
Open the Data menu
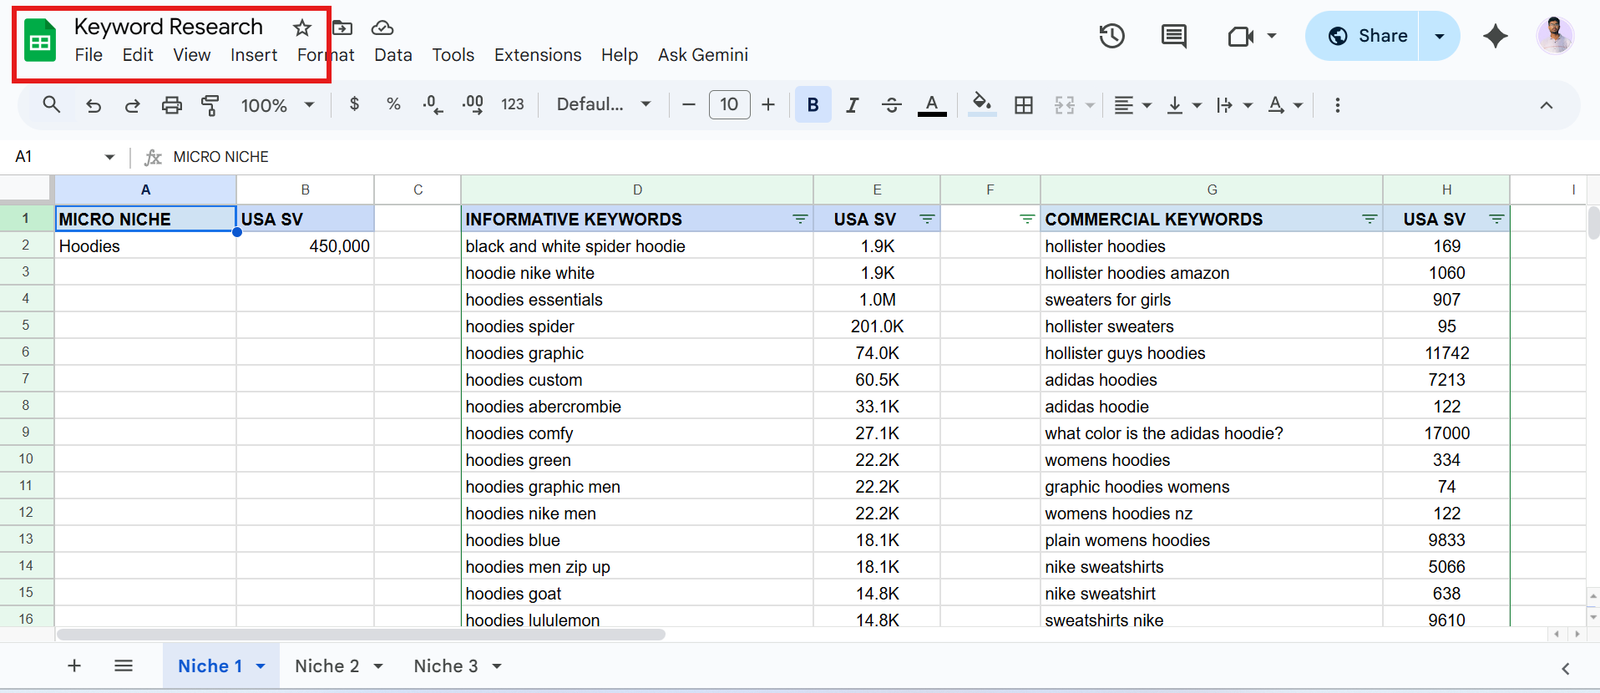coord(393,55)
